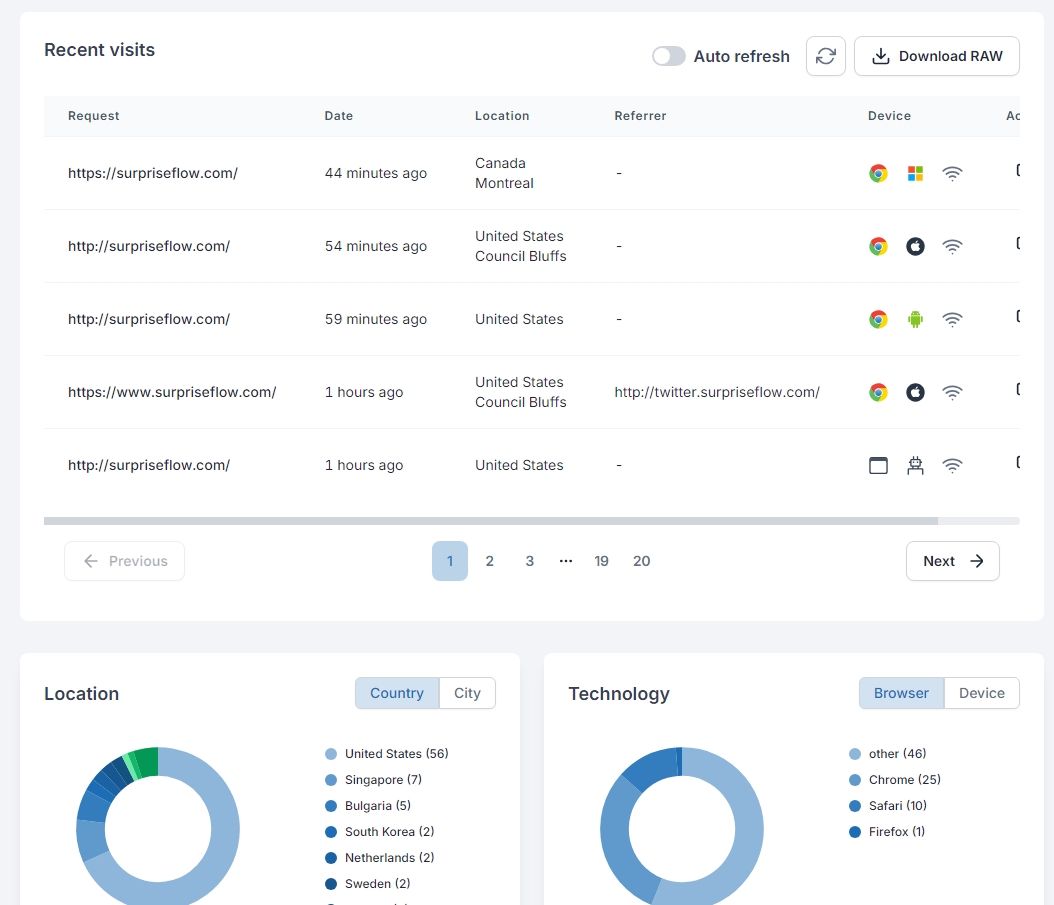Click Android icon in the 59 minutes ago row
Image resolution: width=1054 pixels, height=905 pixels.
[915, 319]
